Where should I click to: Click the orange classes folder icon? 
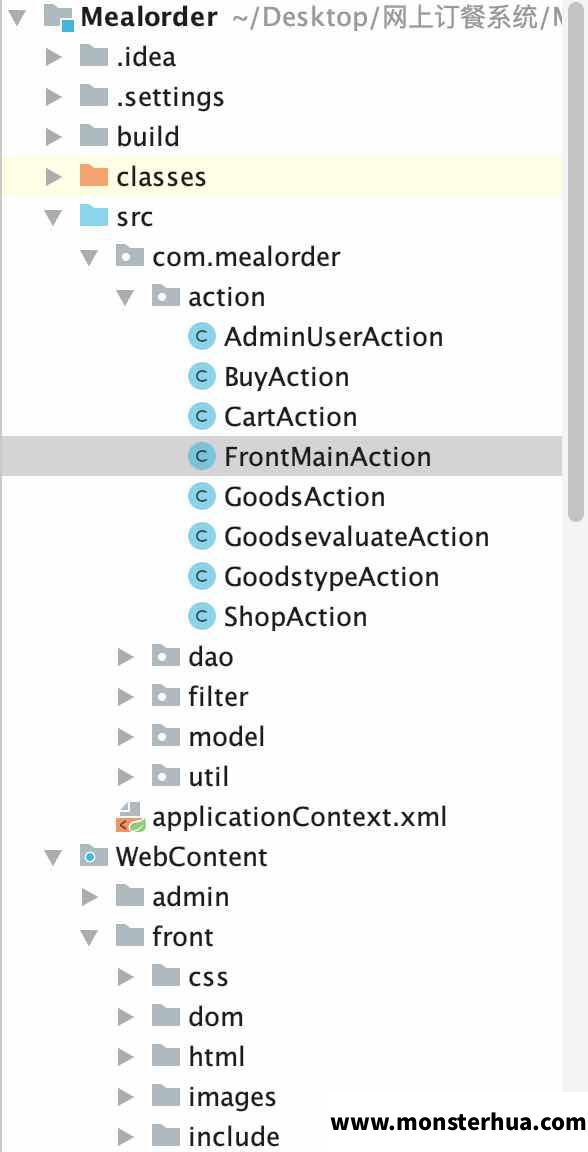pos(93,177)
